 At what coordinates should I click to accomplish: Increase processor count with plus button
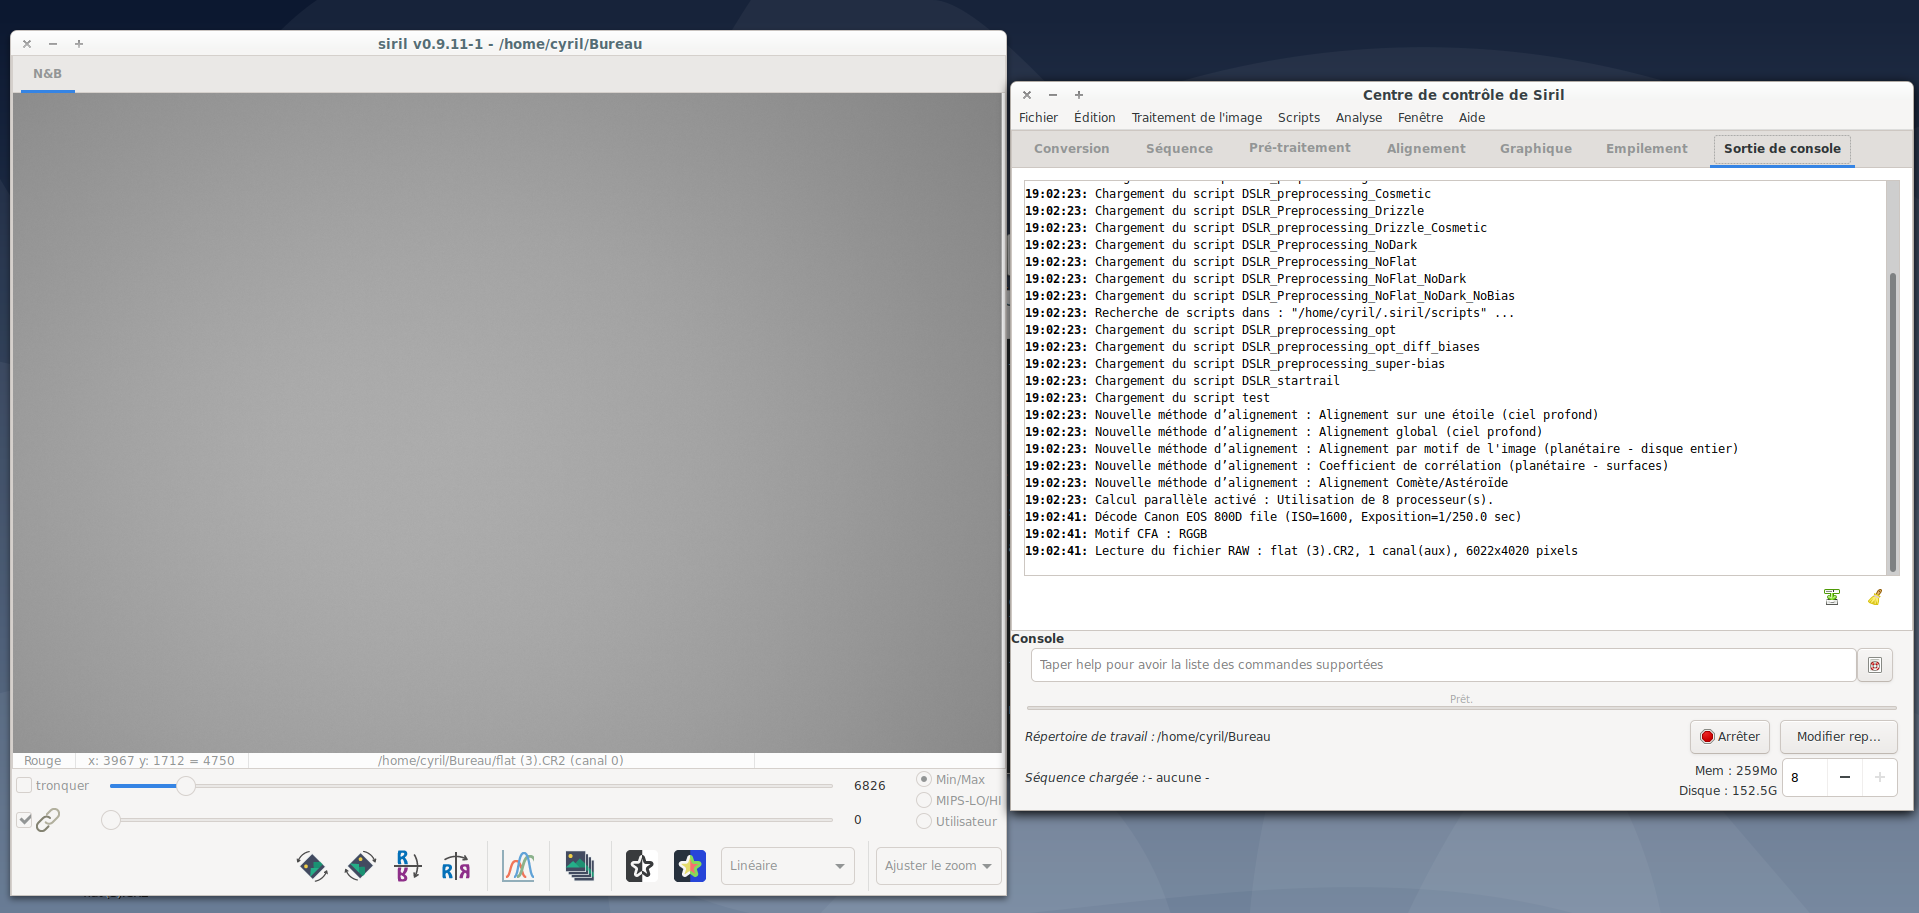(x=1880, y=777)
